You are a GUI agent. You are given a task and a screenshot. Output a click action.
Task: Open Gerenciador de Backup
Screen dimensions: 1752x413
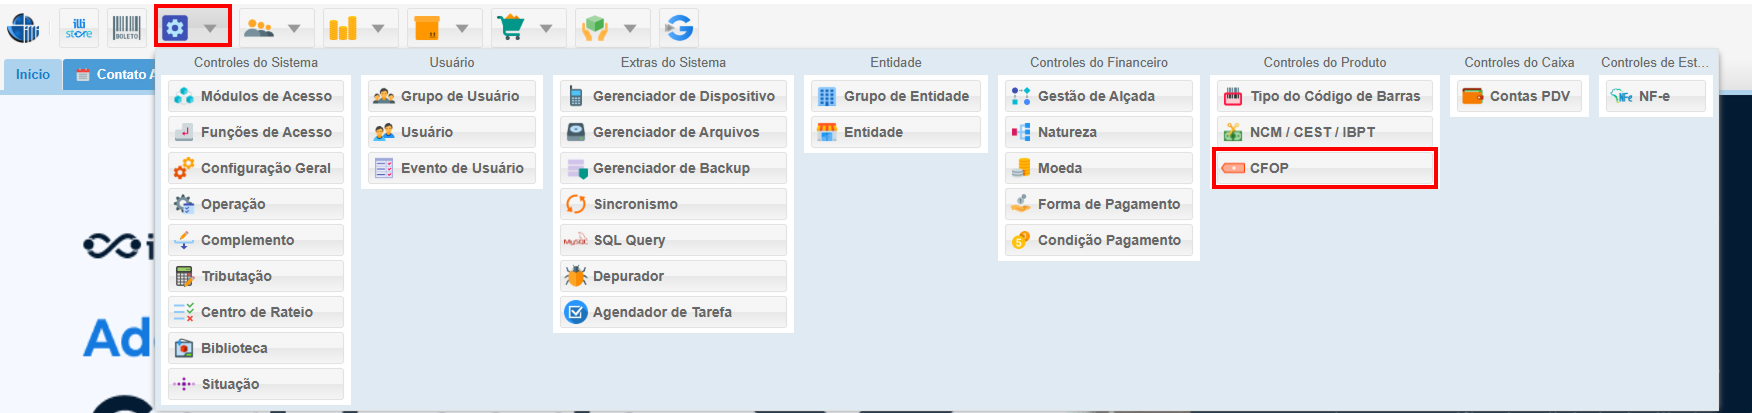(x=673, y=168)
